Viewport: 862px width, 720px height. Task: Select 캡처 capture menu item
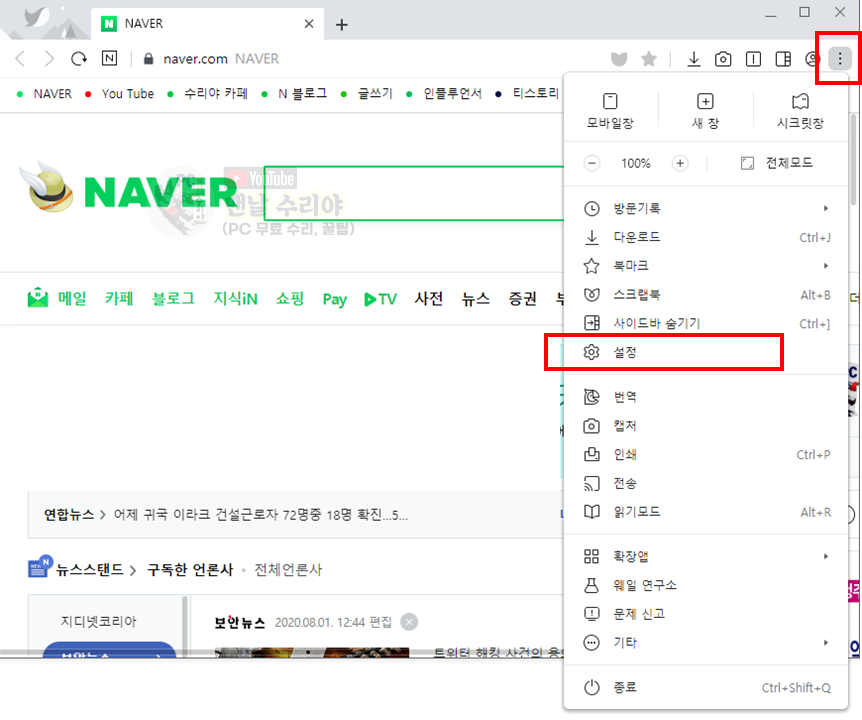click(x=706, y=426)
